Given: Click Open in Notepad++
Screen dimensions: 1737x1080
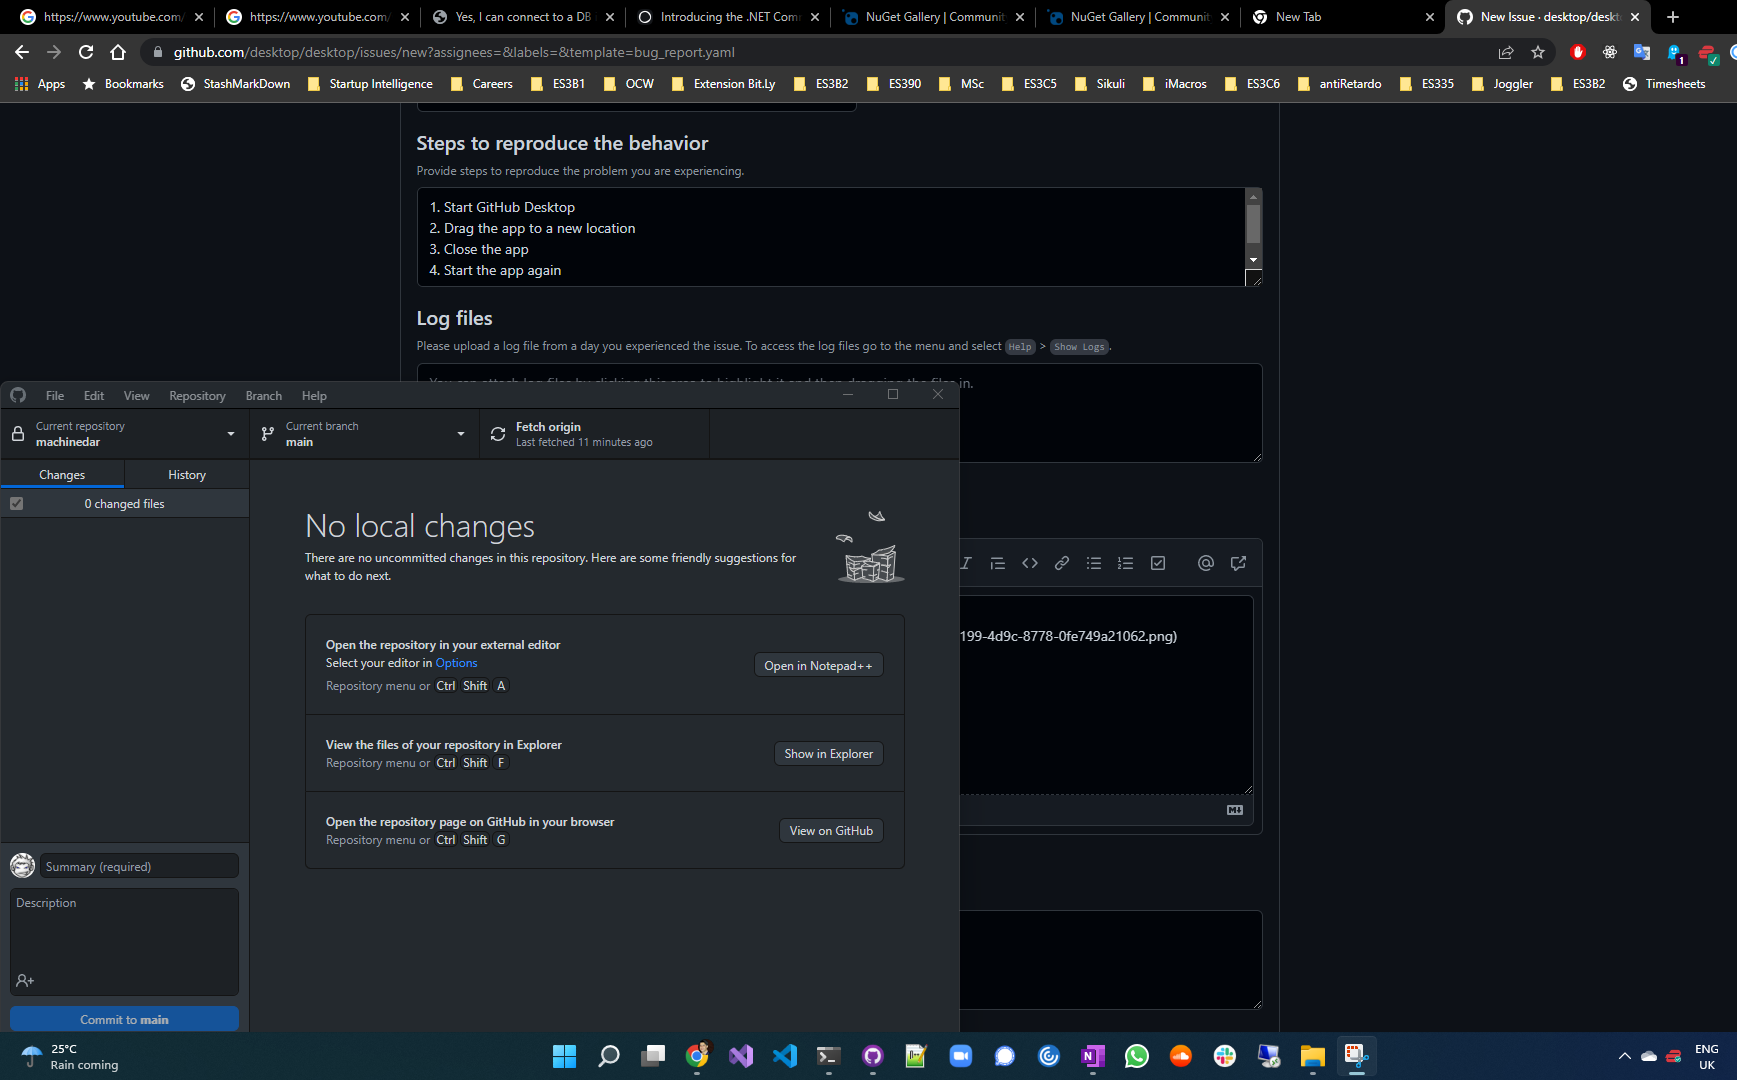Looking at the screenshot, I should pos(818,664).
